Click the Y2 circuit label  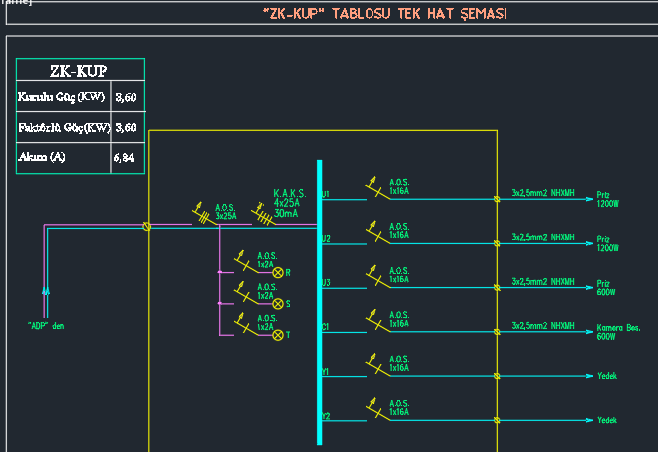point(326,416)
